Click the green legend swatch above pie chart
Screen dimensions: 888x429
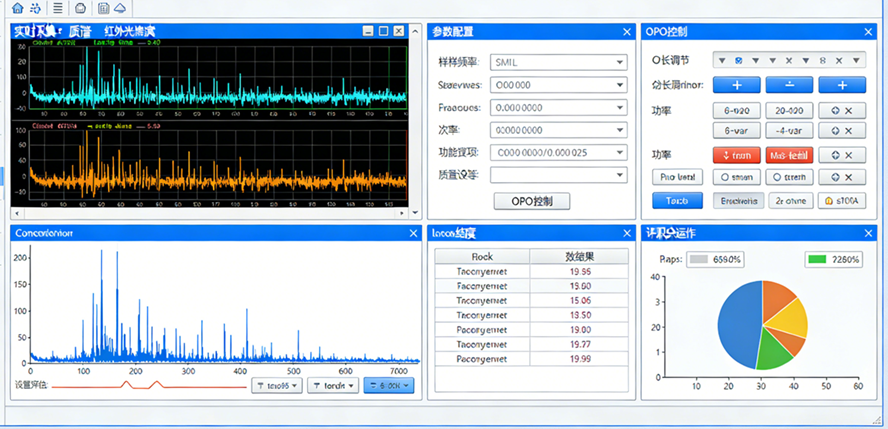817,260
